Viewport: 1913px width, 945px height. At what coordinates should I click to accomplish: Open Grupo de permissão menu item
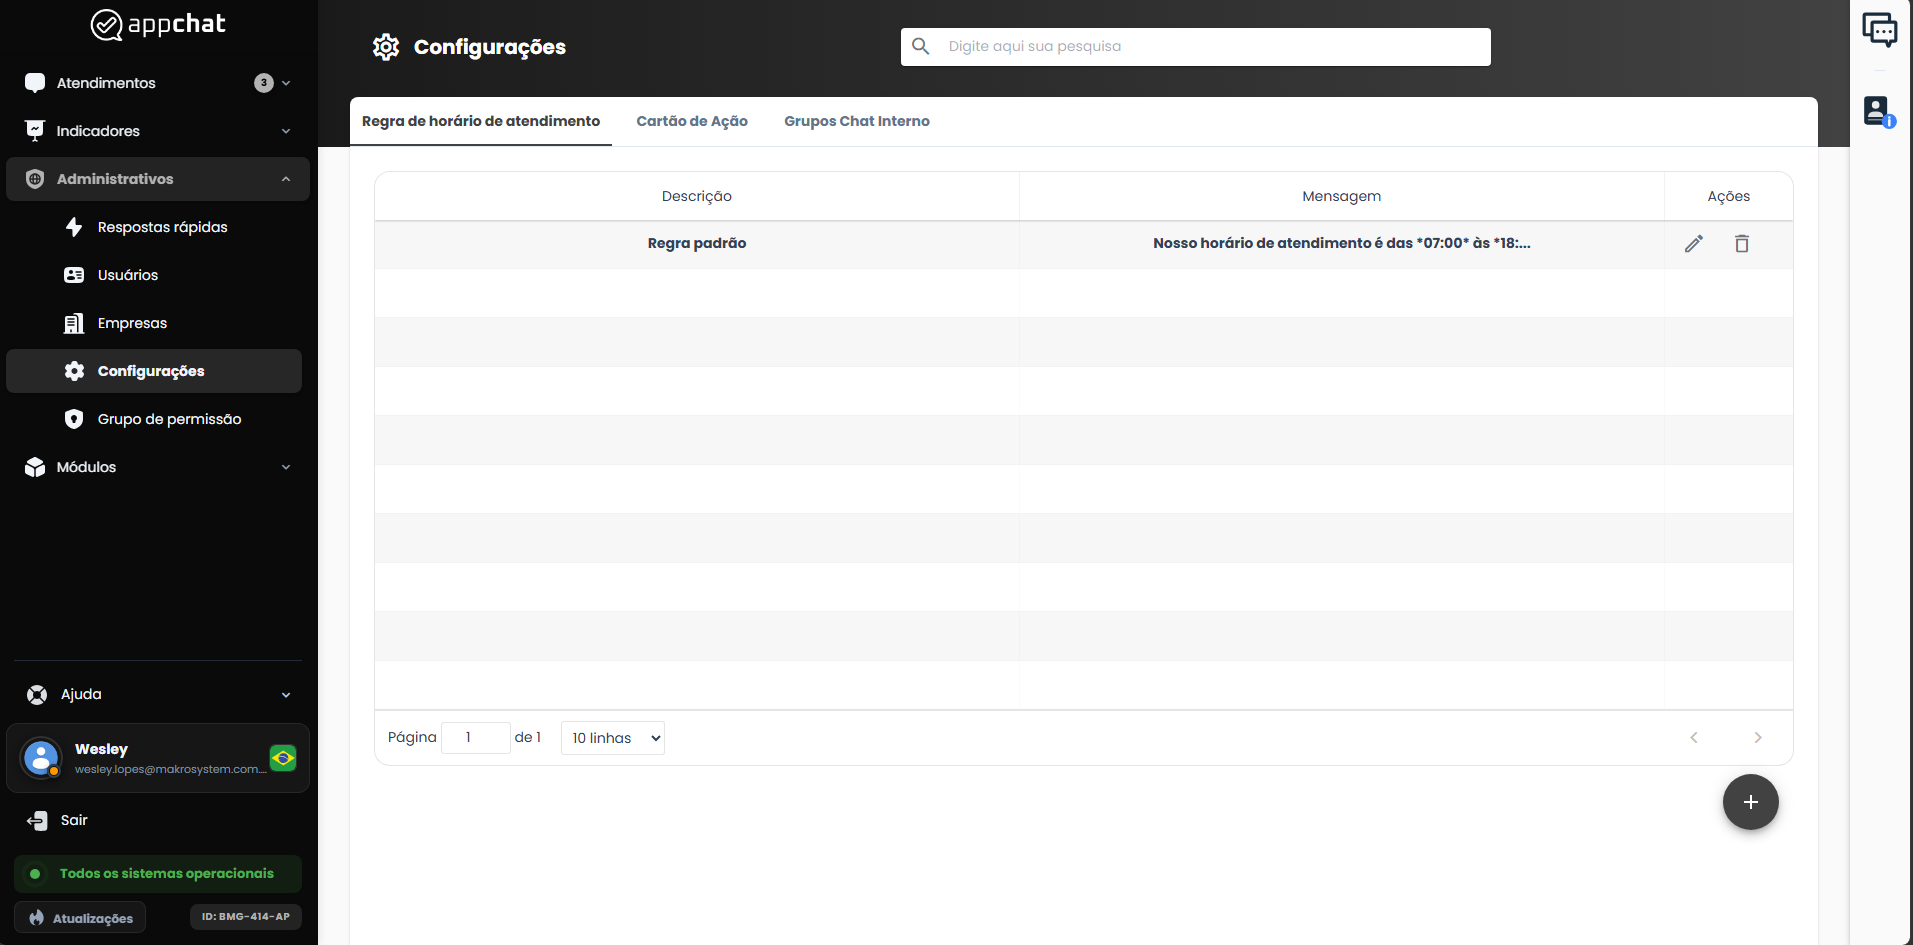[170, 419]
